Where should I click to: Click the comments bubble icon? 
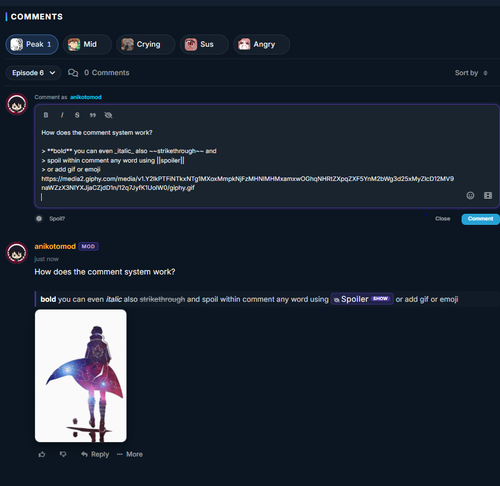(73, 73)
